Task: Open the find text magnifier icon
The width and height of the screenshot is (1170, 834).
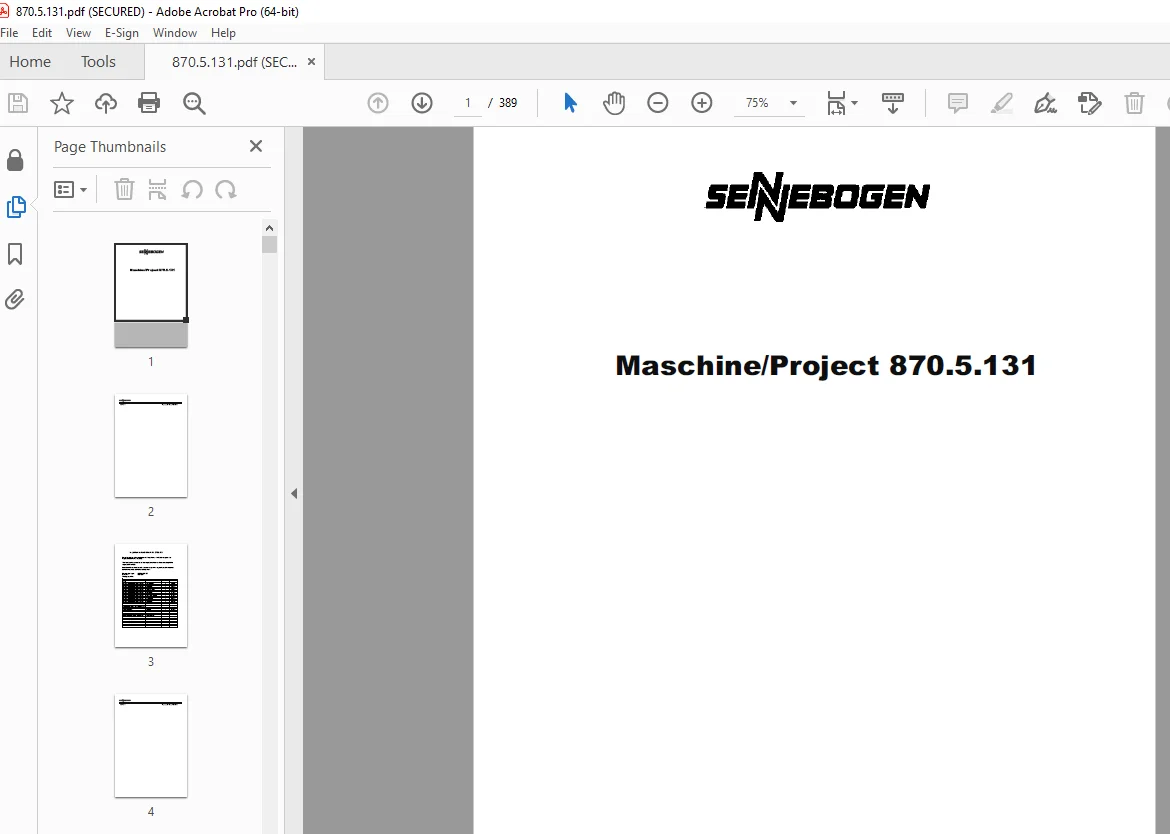Action: coord(194,103)
